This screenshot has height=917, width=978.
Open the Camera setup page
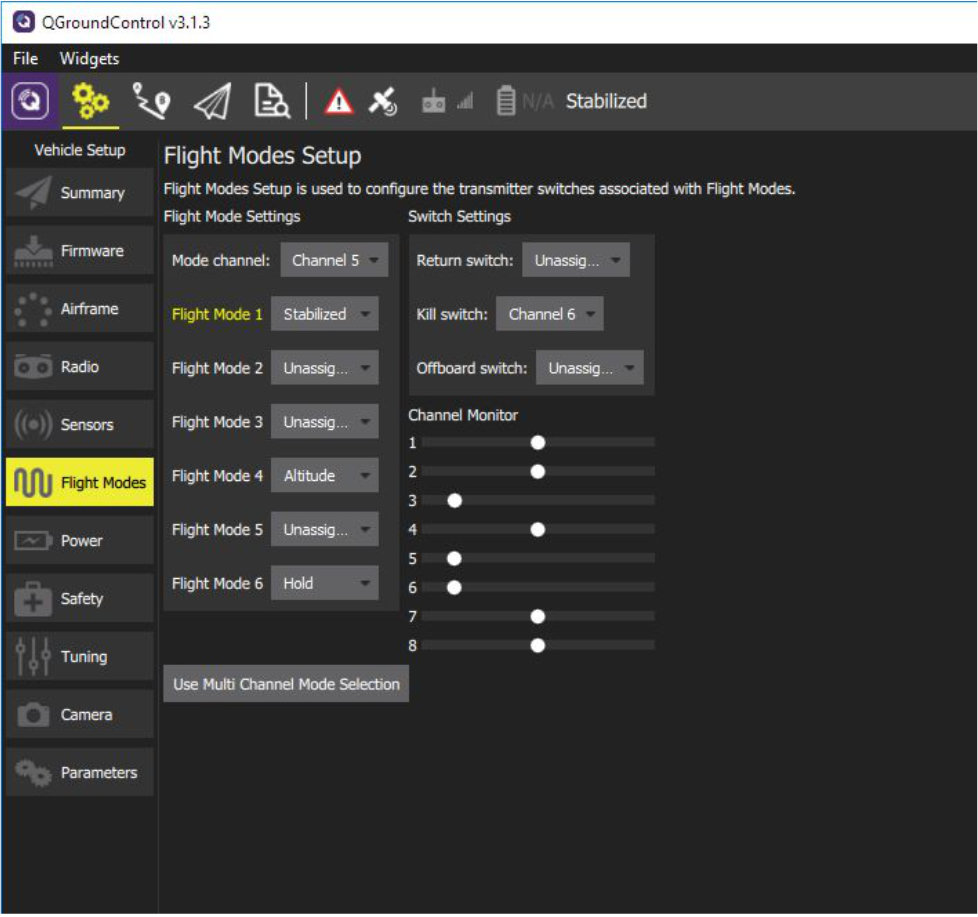80,715
